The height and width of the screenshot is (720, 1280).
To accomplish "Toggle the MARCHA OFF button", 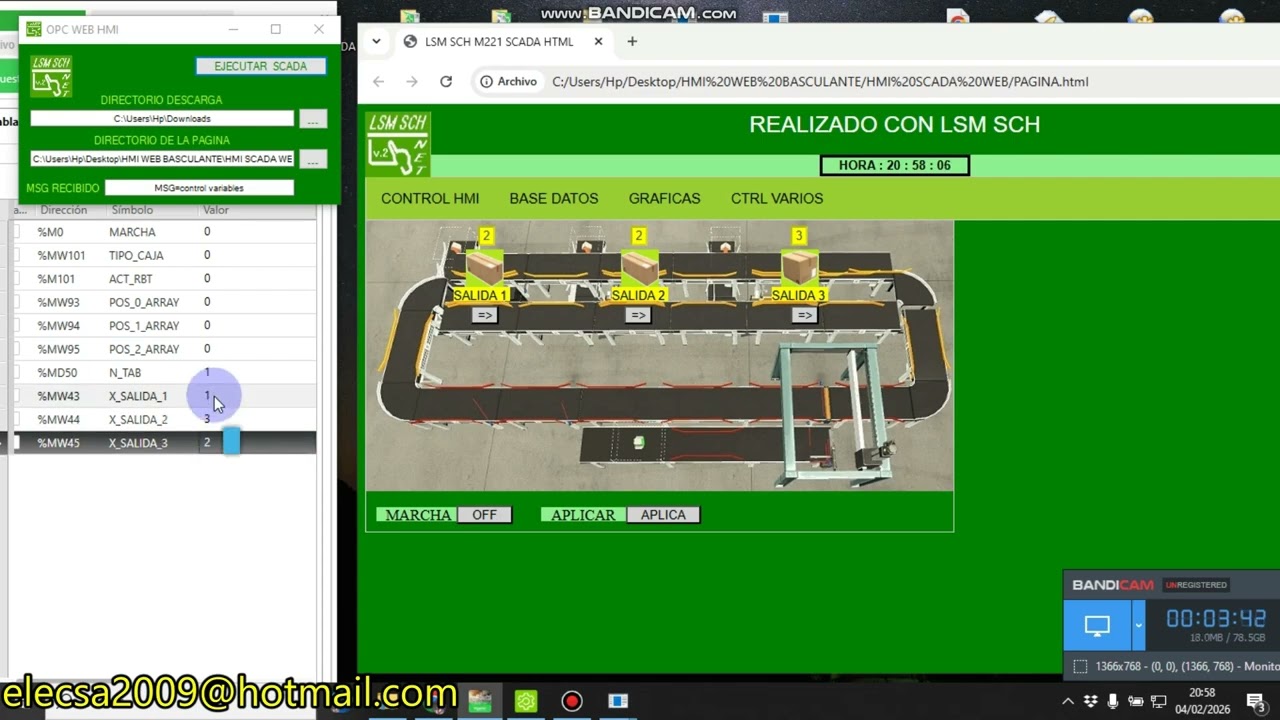I will pos(484,515).
